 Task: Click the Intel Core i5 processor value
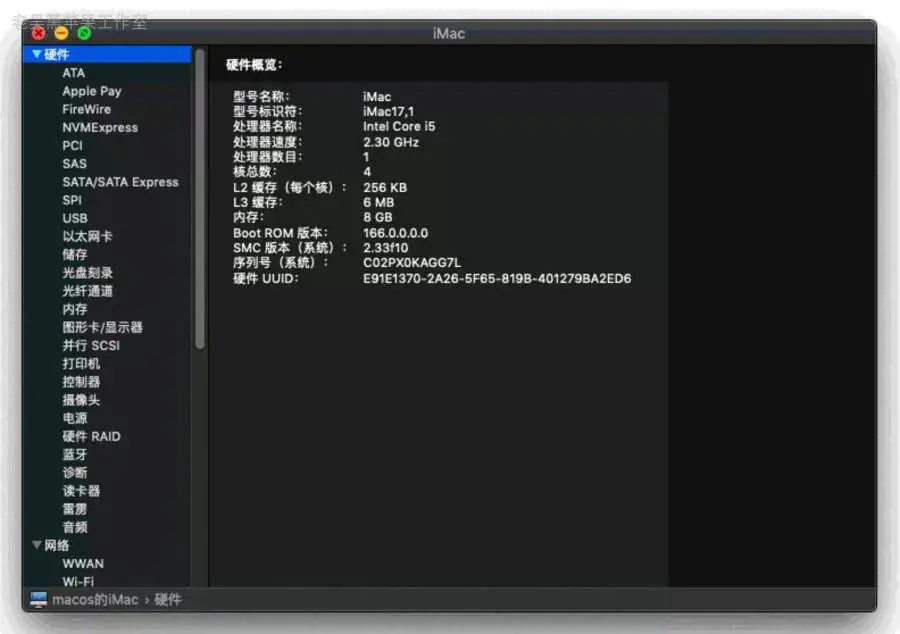tap(399, 126)
